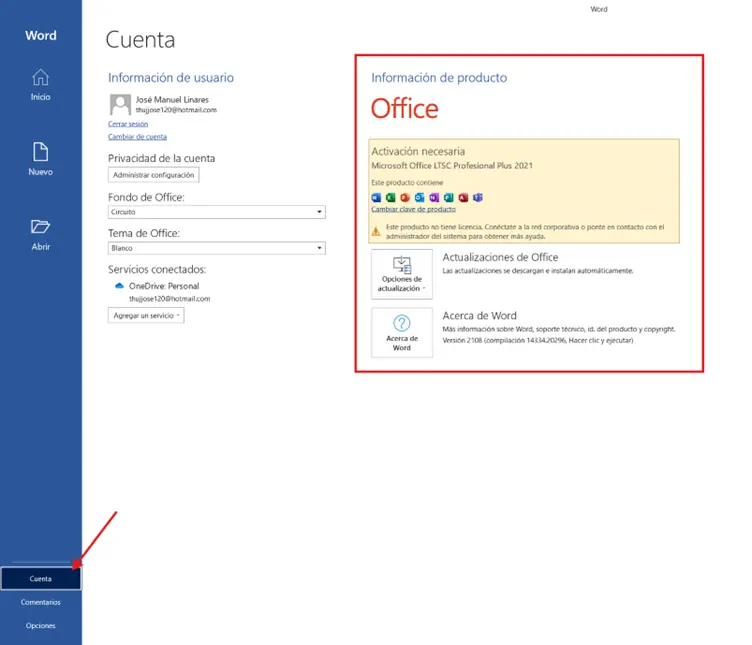The image size is (752, 645).
Task: Click the user profile picture
Action: 120,105
